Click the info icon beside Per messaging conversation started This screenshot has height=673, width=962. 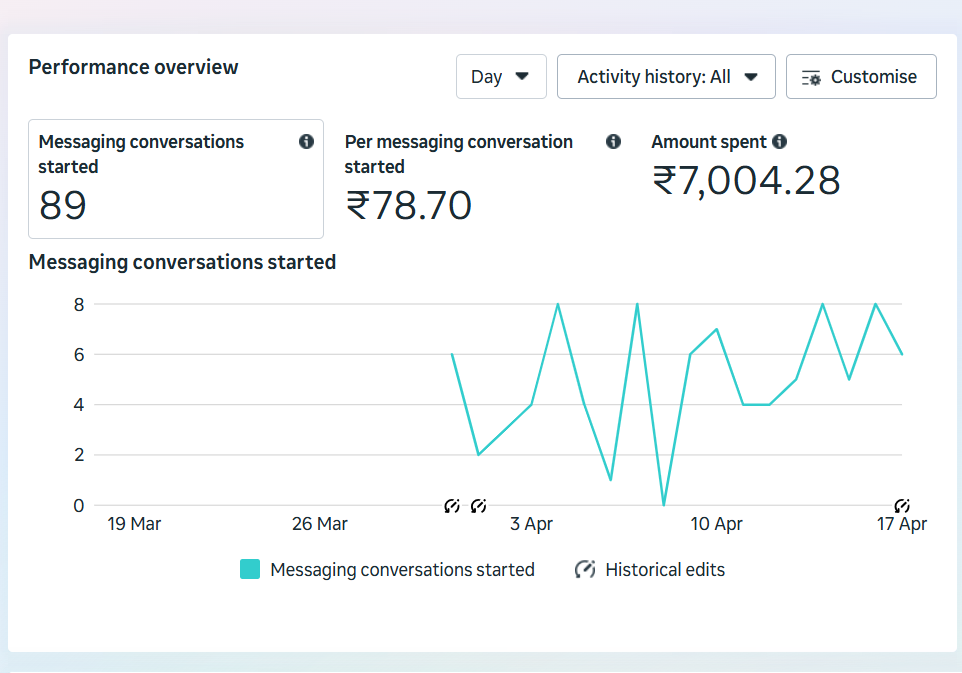tap(612, 142)
